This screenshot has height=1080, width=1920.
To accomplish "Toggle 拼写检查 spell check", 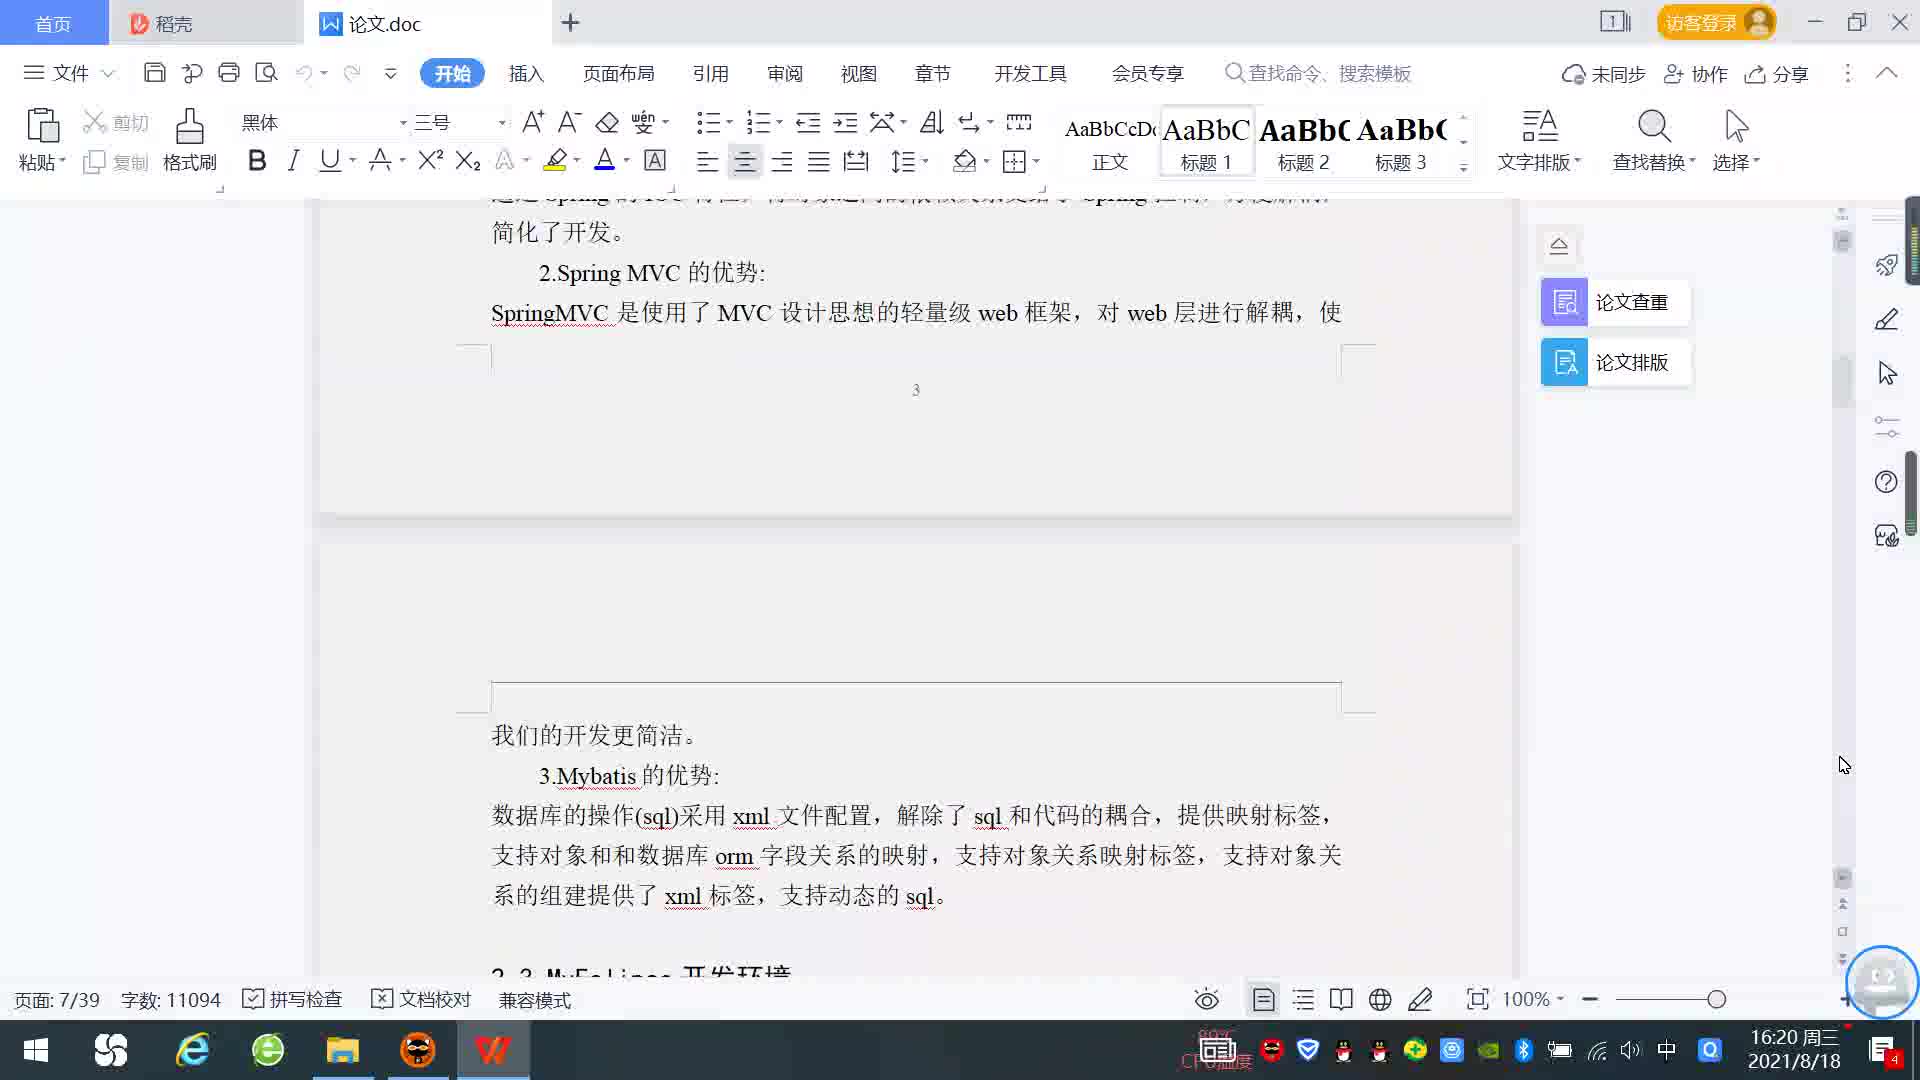I will (292, 999).
